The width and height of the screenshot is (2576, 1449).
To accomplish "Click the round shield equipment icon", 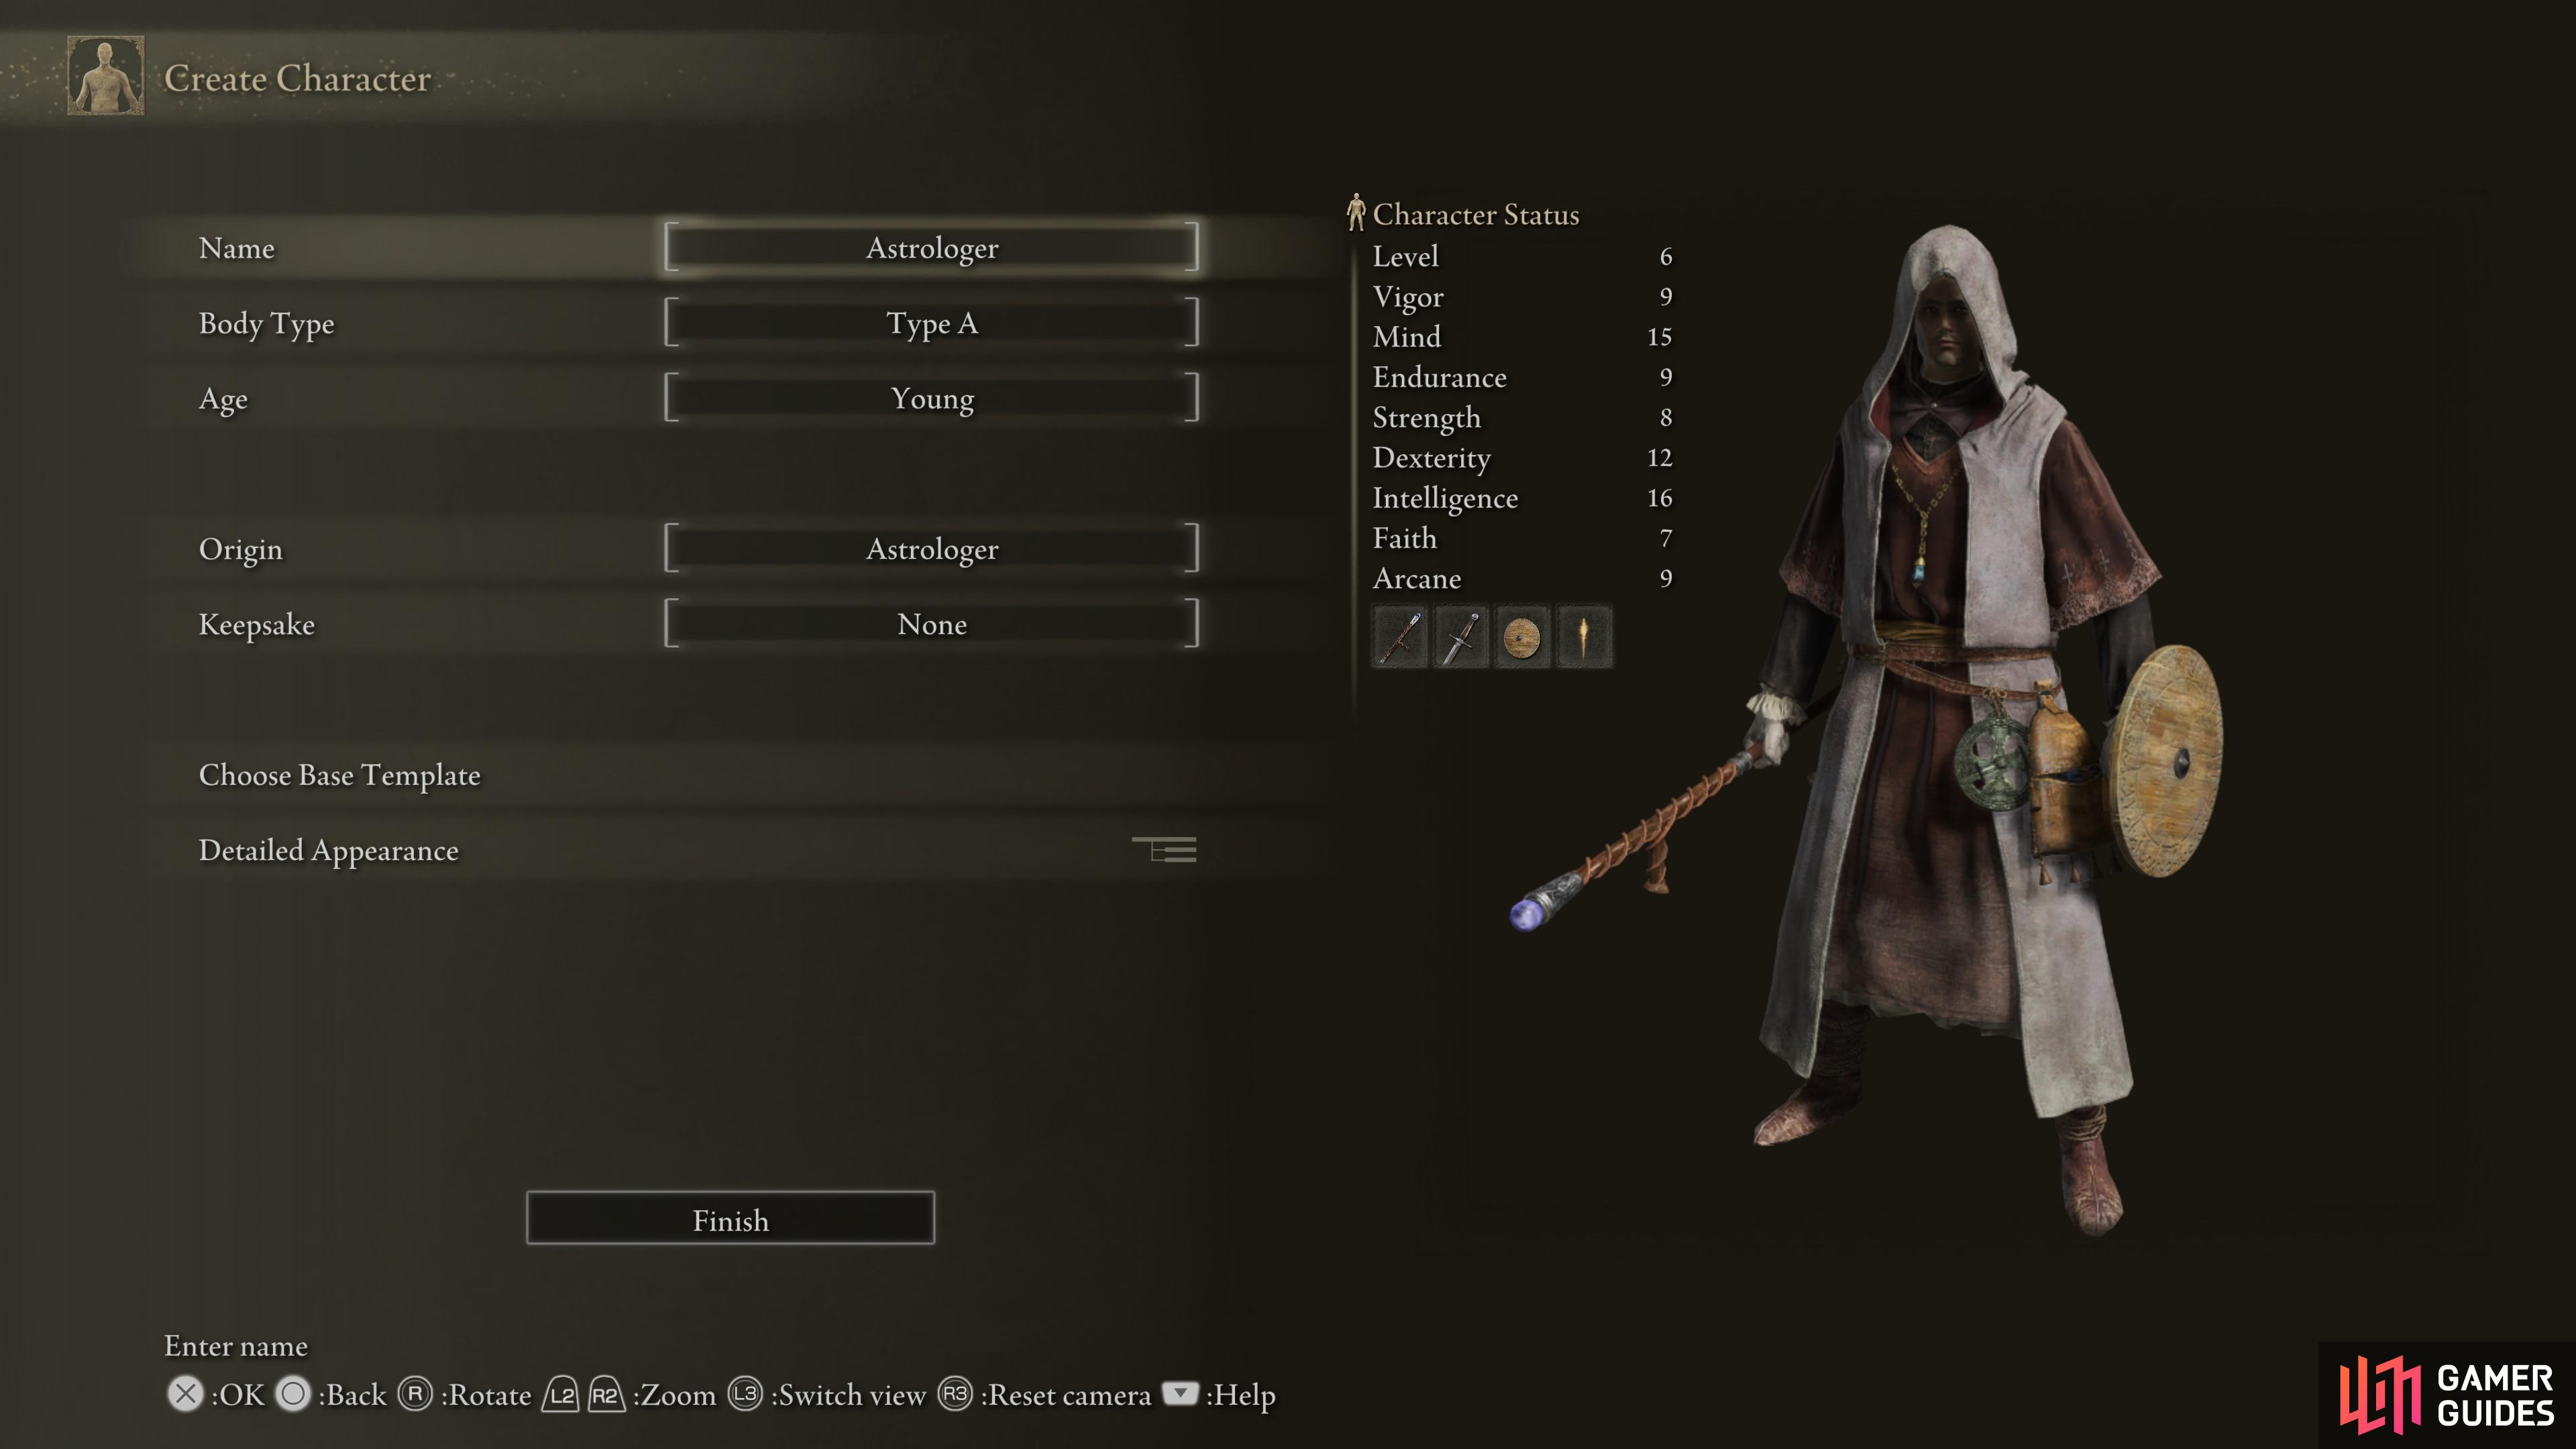I will tap(1519, 637).
